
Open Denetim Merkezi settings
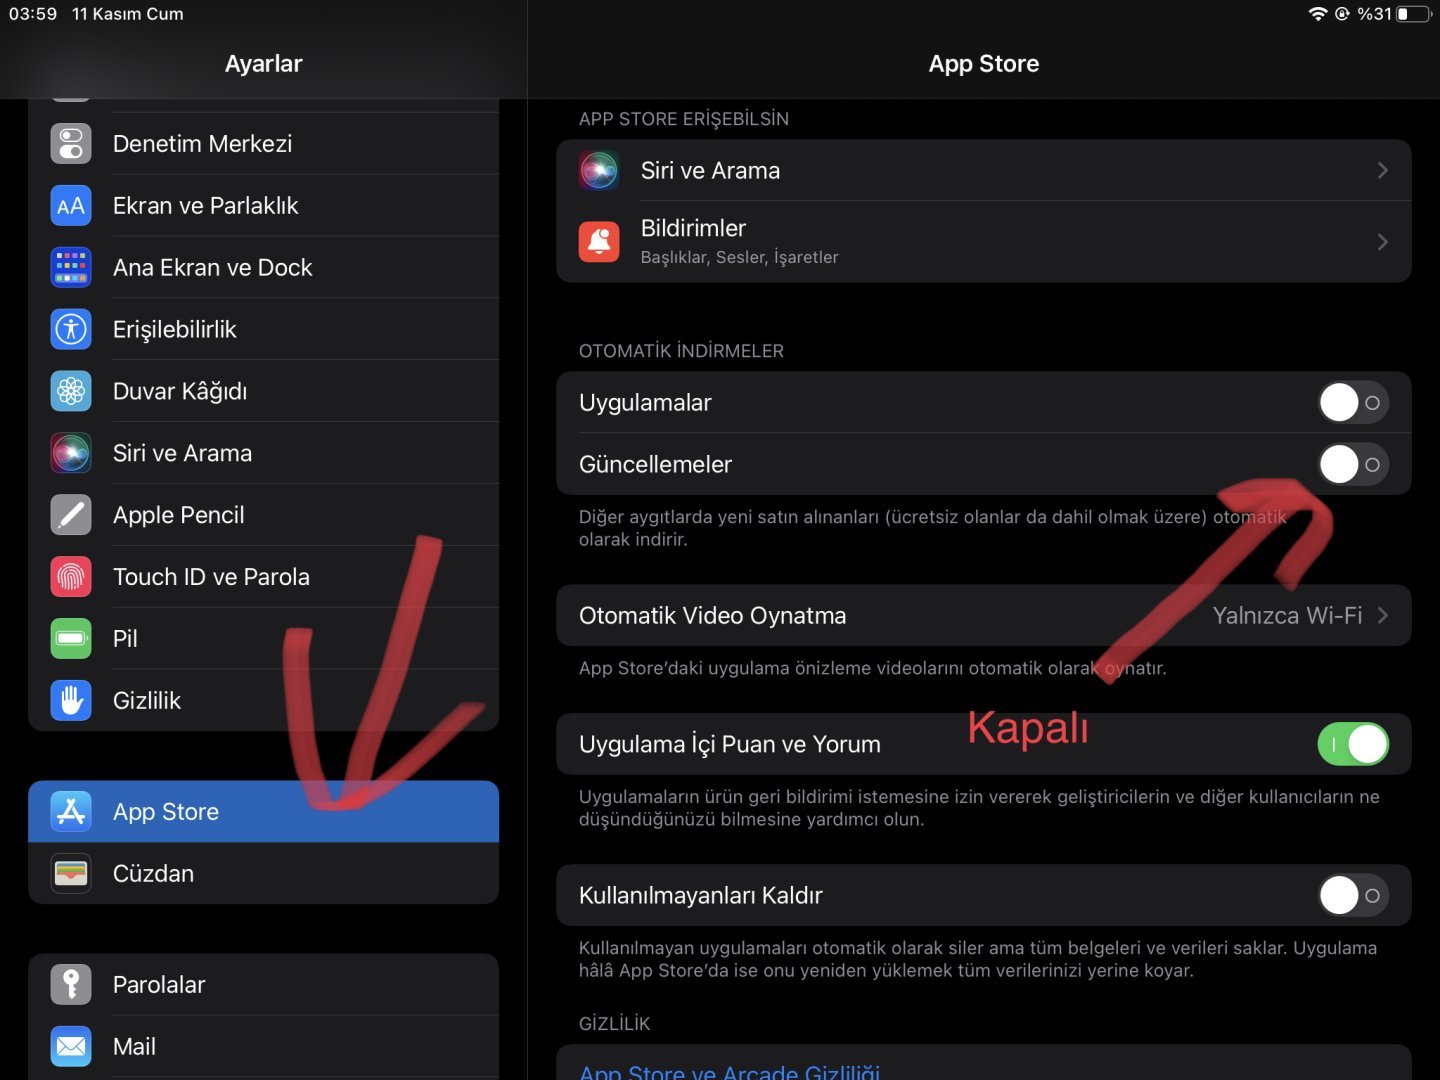pos(264,144)
